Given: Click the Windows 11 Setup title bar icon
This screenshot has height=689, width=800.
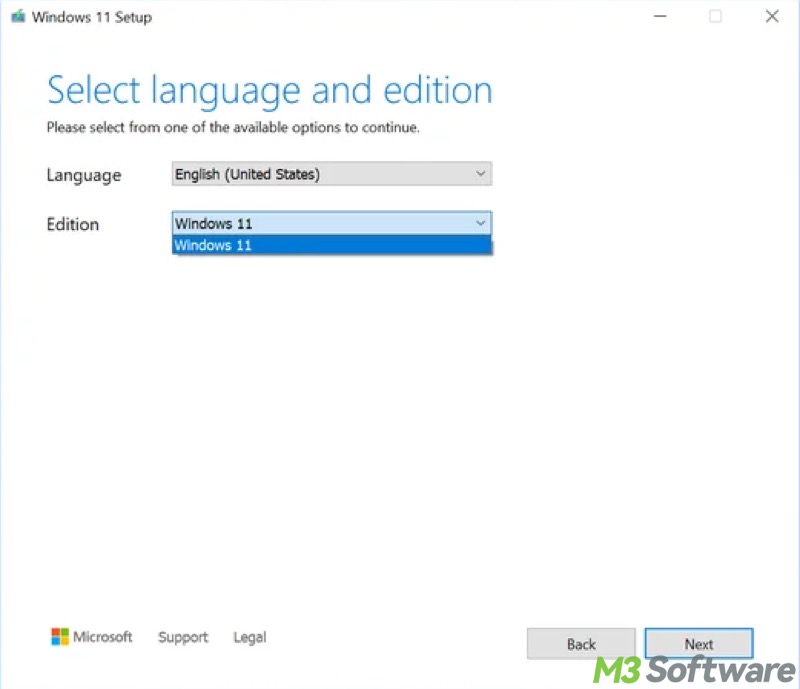Looking at the screenshot, I should 18,17.
